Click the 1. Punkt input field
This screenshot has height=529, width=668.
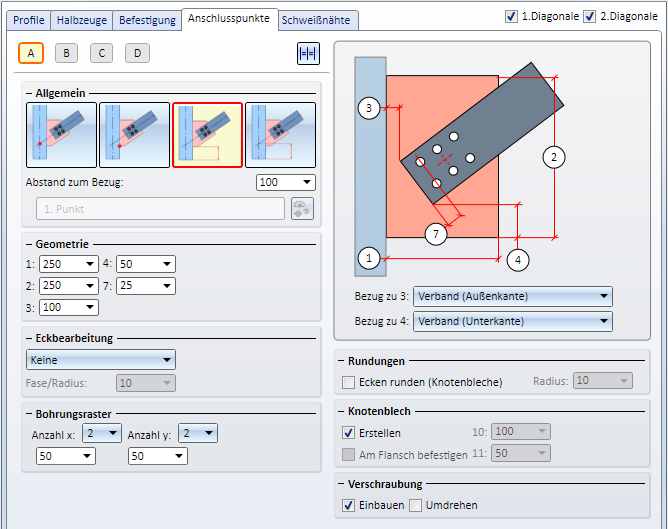tap(160, 209)
